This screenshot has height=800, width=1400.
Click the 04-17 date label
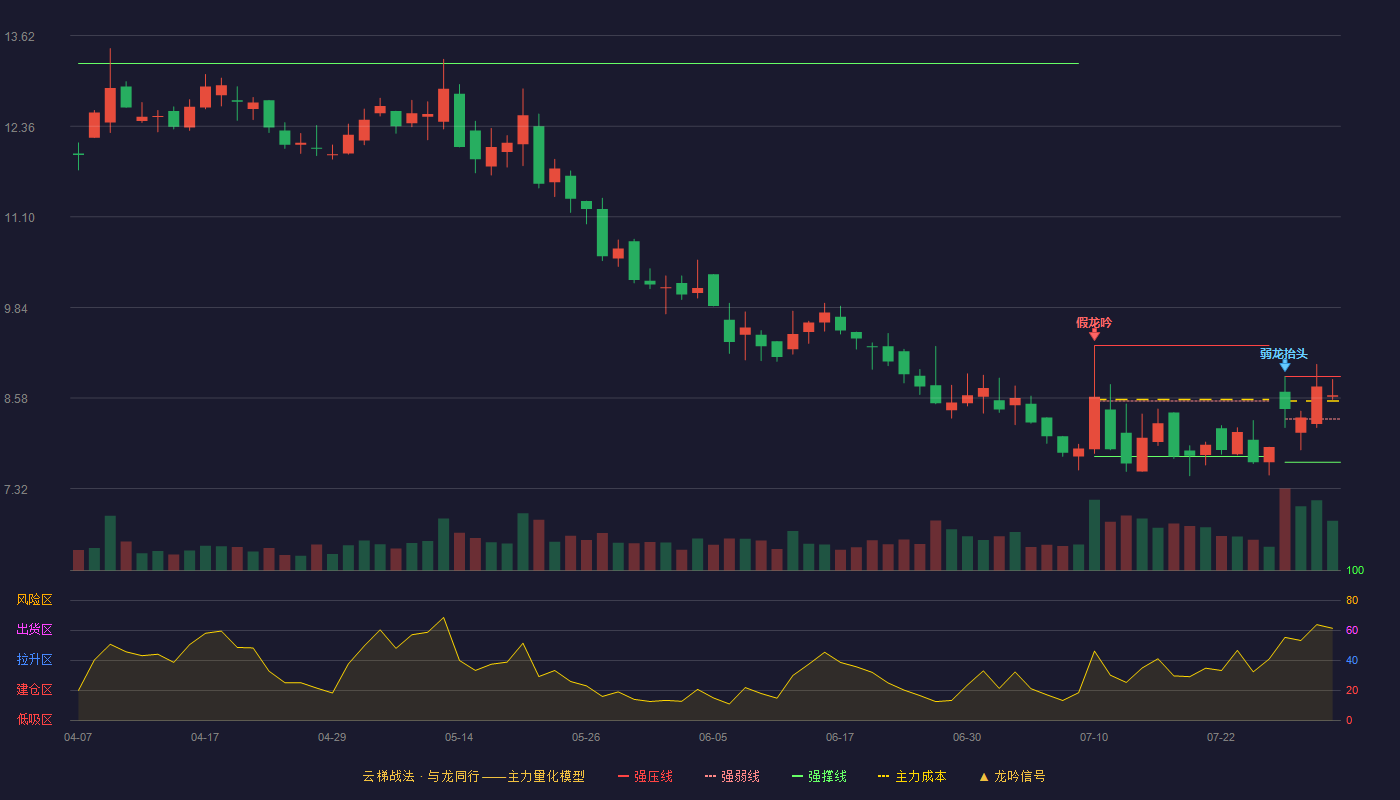coord(205,737)
